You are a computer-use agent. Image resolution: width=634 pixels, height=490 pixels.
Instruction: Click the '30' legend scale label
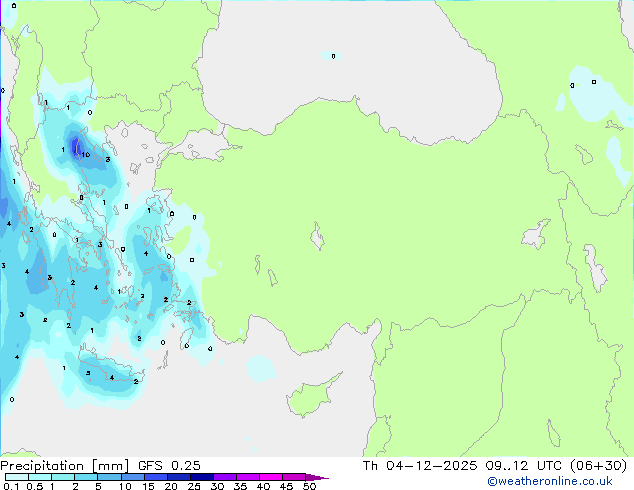218,486
